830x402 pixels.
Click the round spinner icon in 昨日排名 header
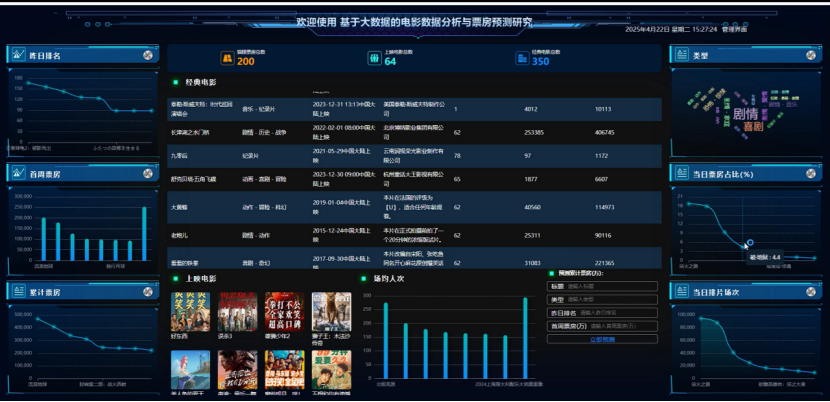click(148, 55)
